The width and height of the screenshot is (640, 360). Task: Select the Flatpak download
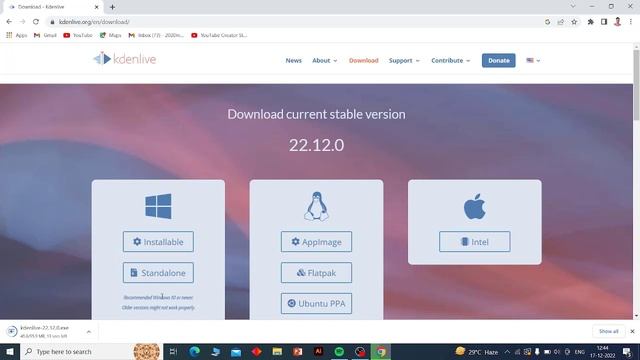[x=316, y=273]
